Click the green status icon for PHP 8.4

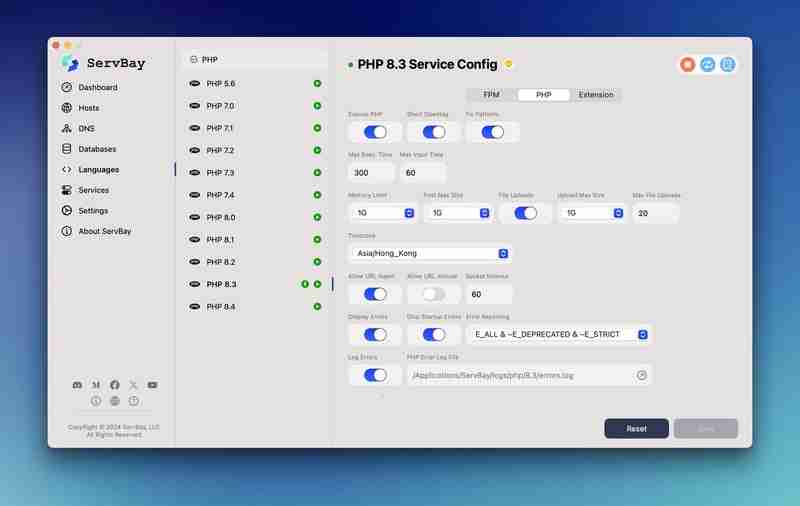(317, 307)
